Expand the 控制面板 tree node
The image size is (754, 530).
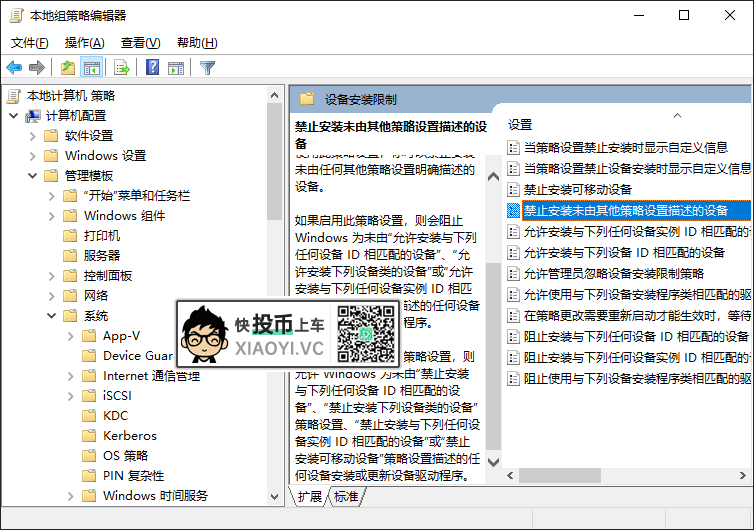(52, 276)
